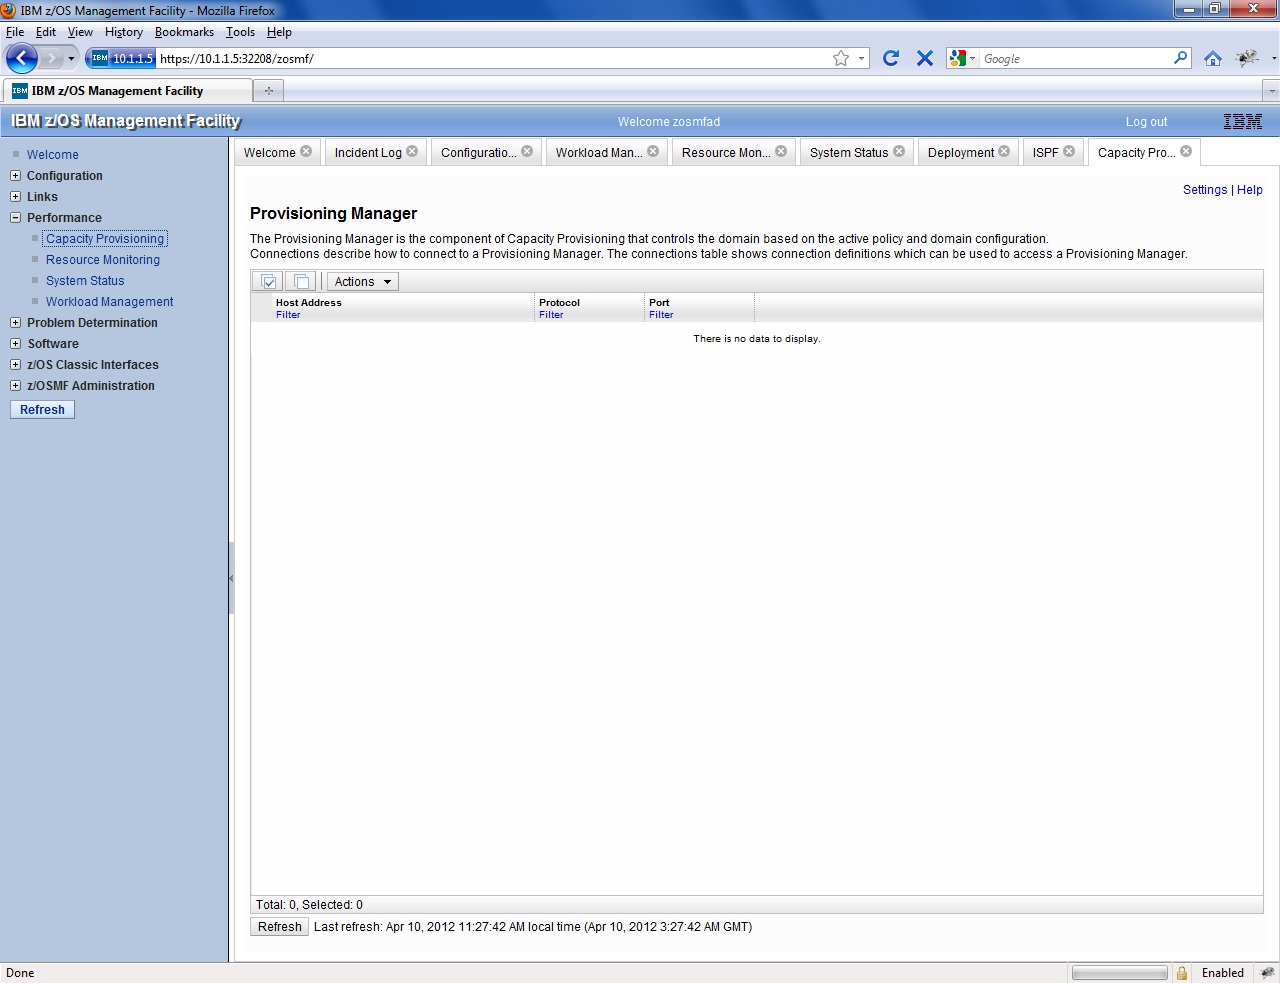Click Filter under Port column
1280x984 pixels.
point(661,315)
